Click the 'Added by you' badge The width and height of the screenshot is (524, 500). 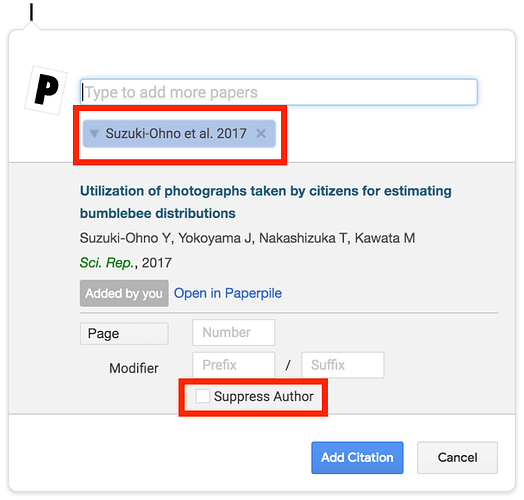point(124,293)
